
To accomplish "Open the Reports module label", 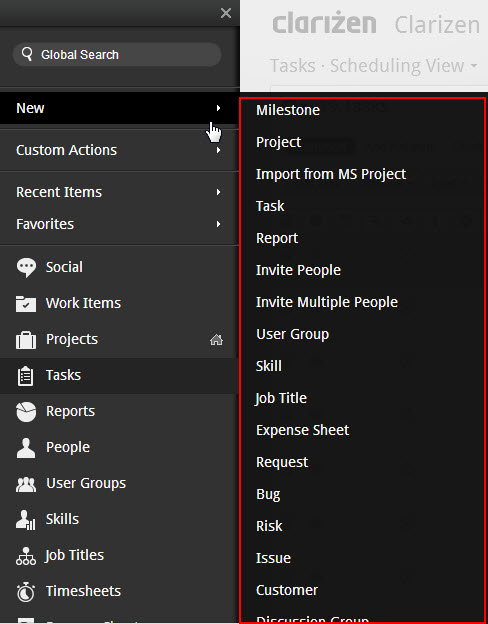I will (x=70, y=411).
